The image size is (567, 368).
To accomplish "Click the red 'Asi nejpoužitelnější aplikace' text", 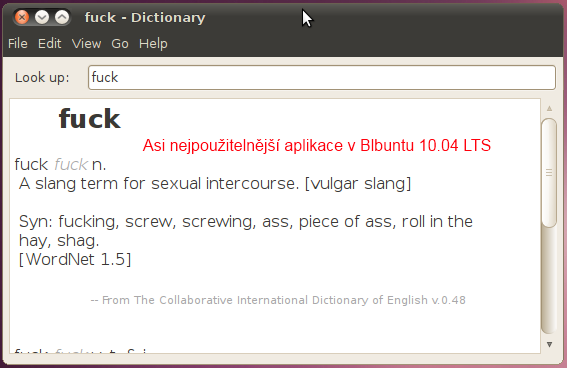I will (317, 145).
